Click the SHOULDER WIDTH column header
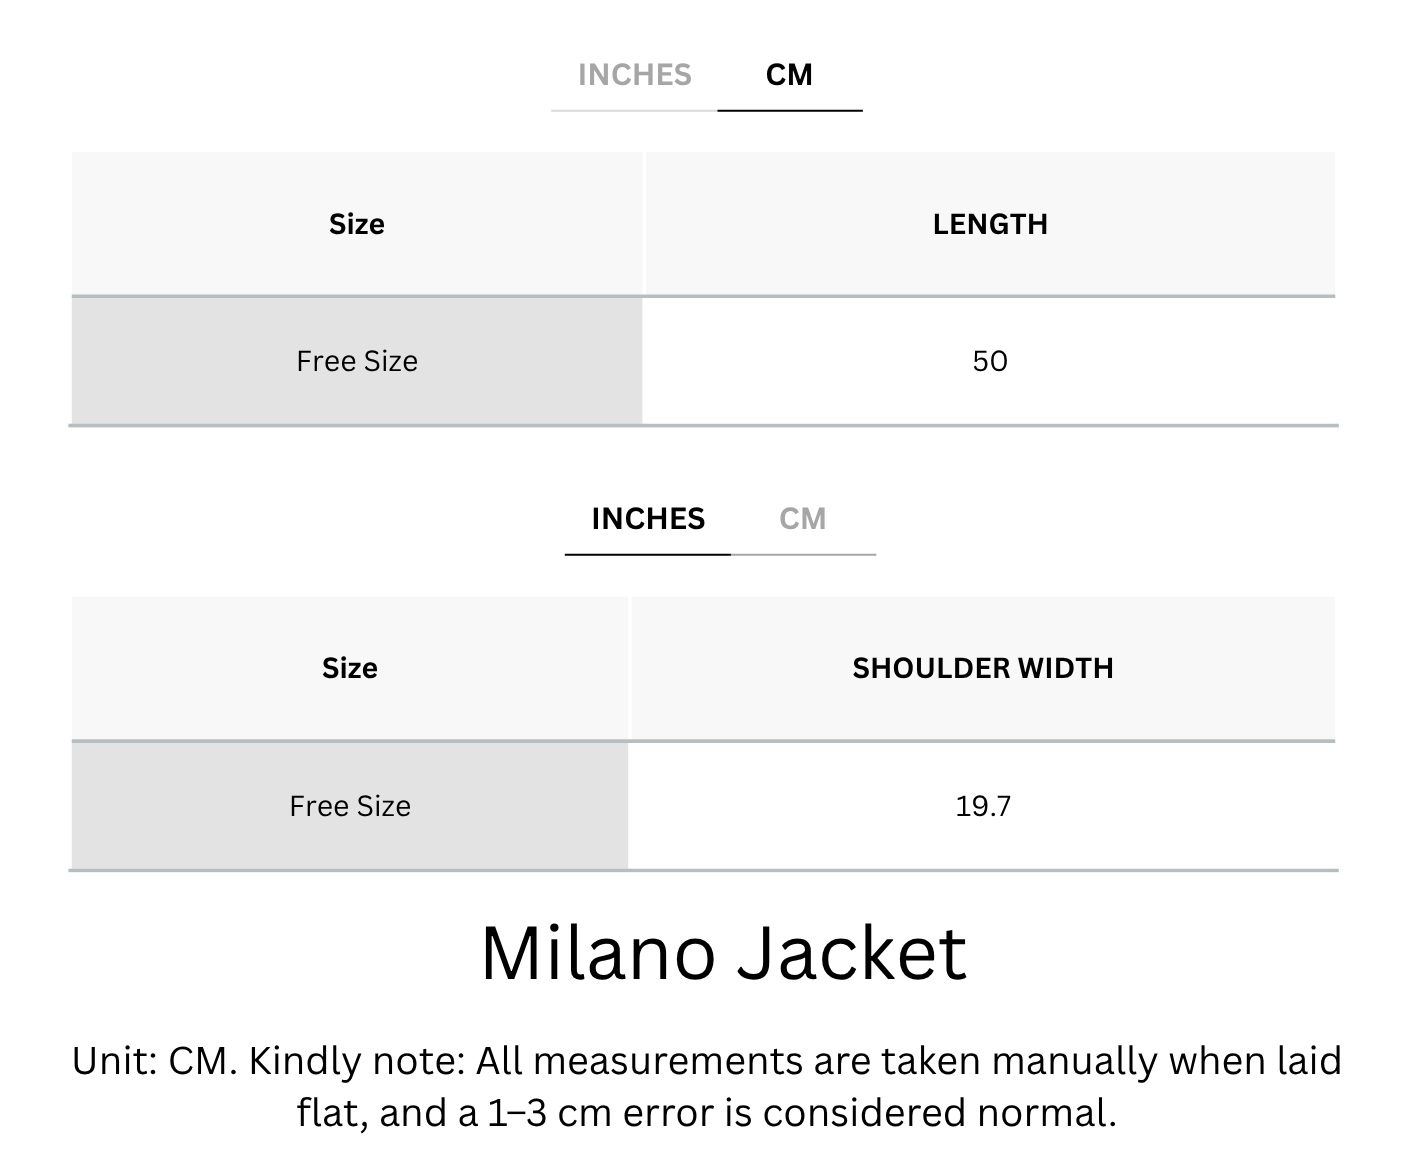Viewport: 1414px width, 1167px height. coord(983,668)
